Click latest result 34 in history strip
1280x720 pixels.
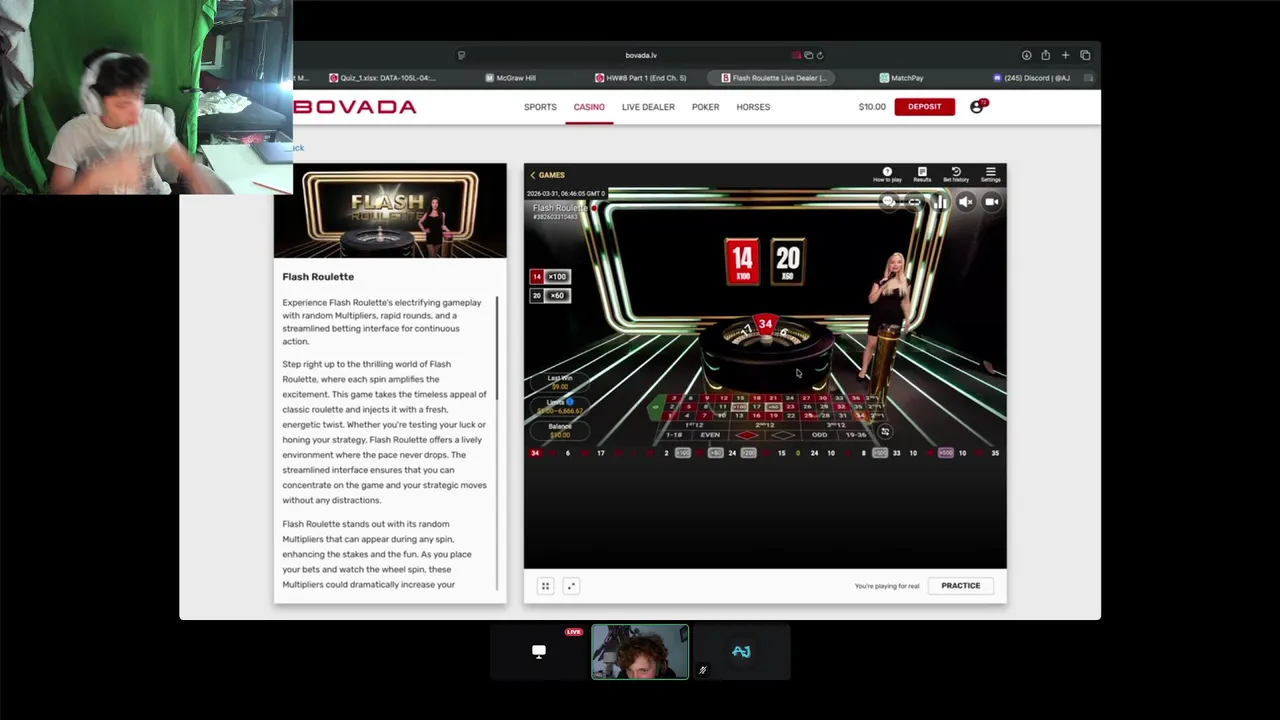535,453
